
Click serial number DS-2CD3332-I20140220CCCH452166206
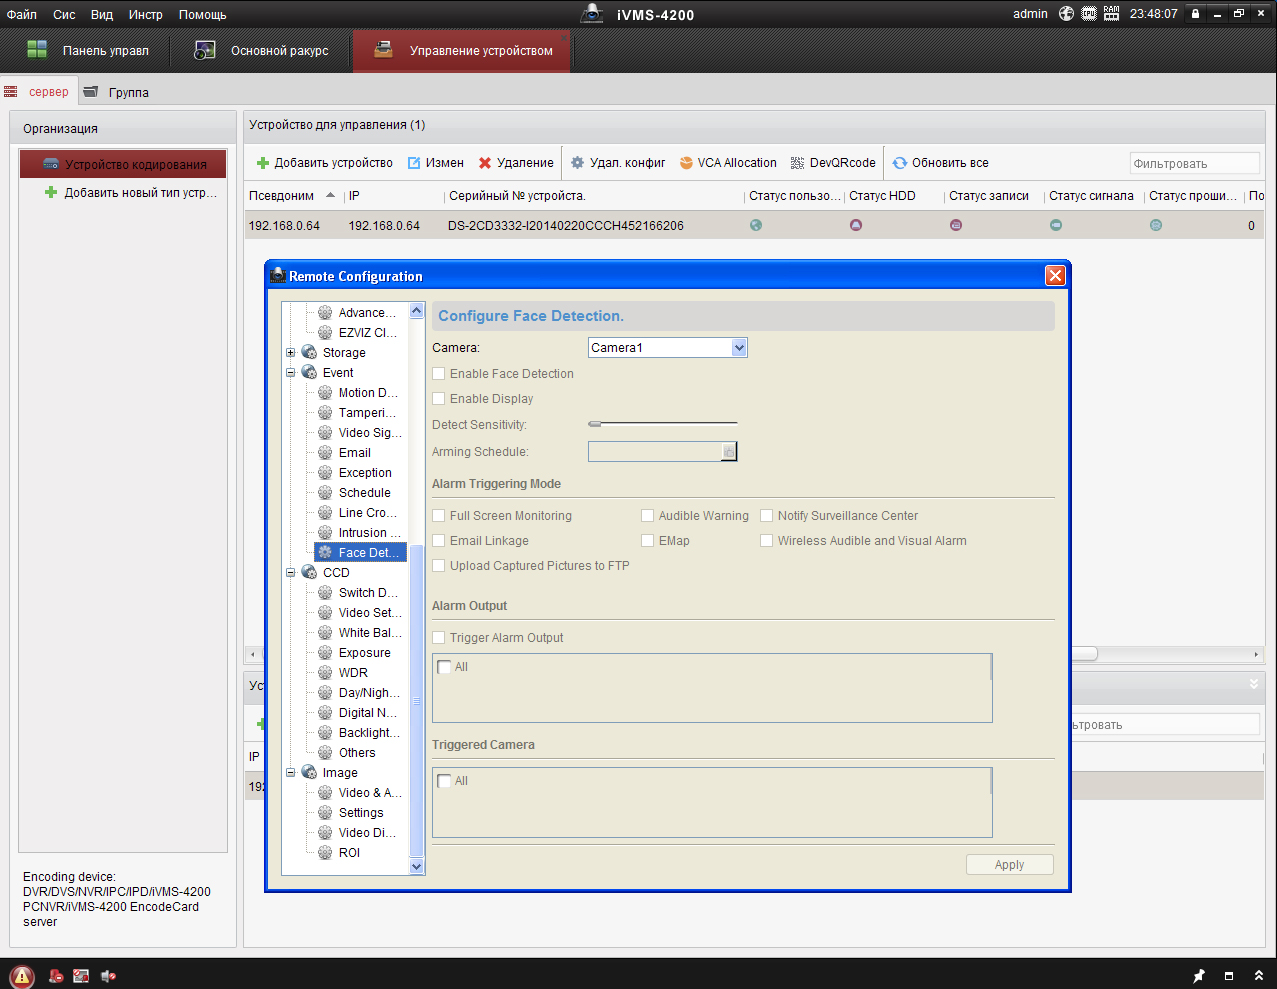(566, 226)
